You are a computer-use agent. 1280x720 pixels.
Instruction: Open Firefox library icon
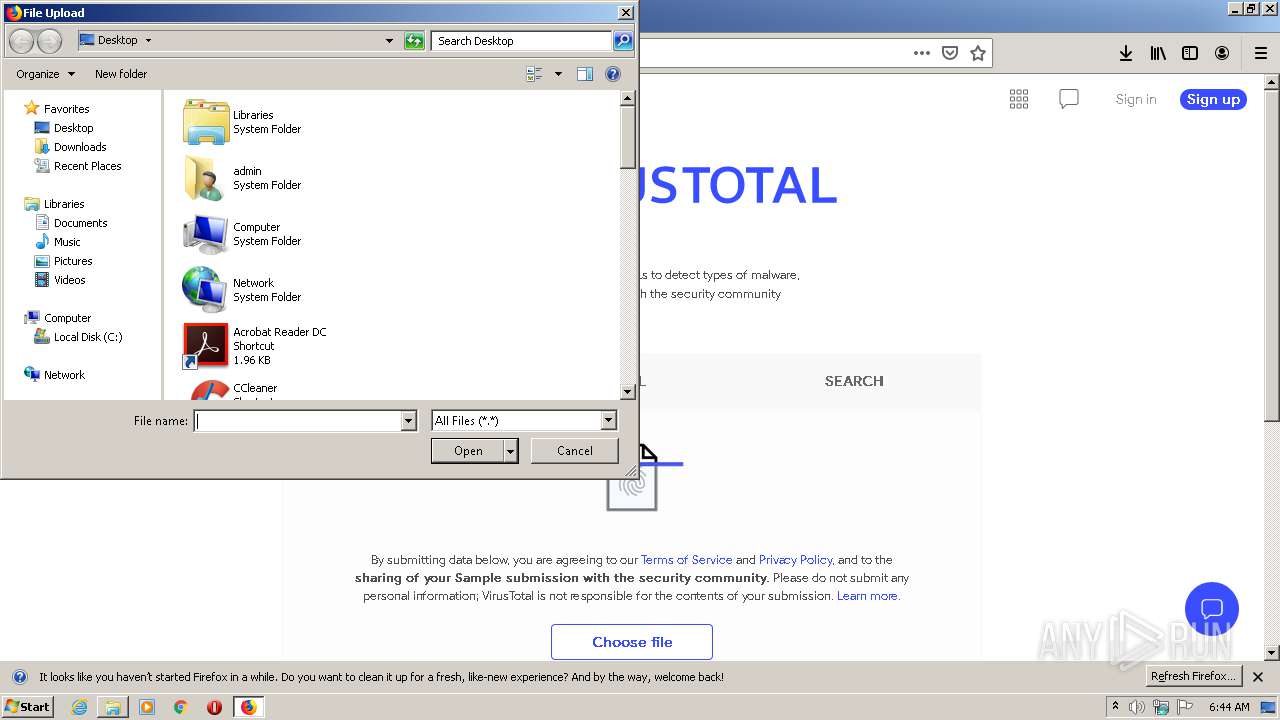pos(1158,53)
